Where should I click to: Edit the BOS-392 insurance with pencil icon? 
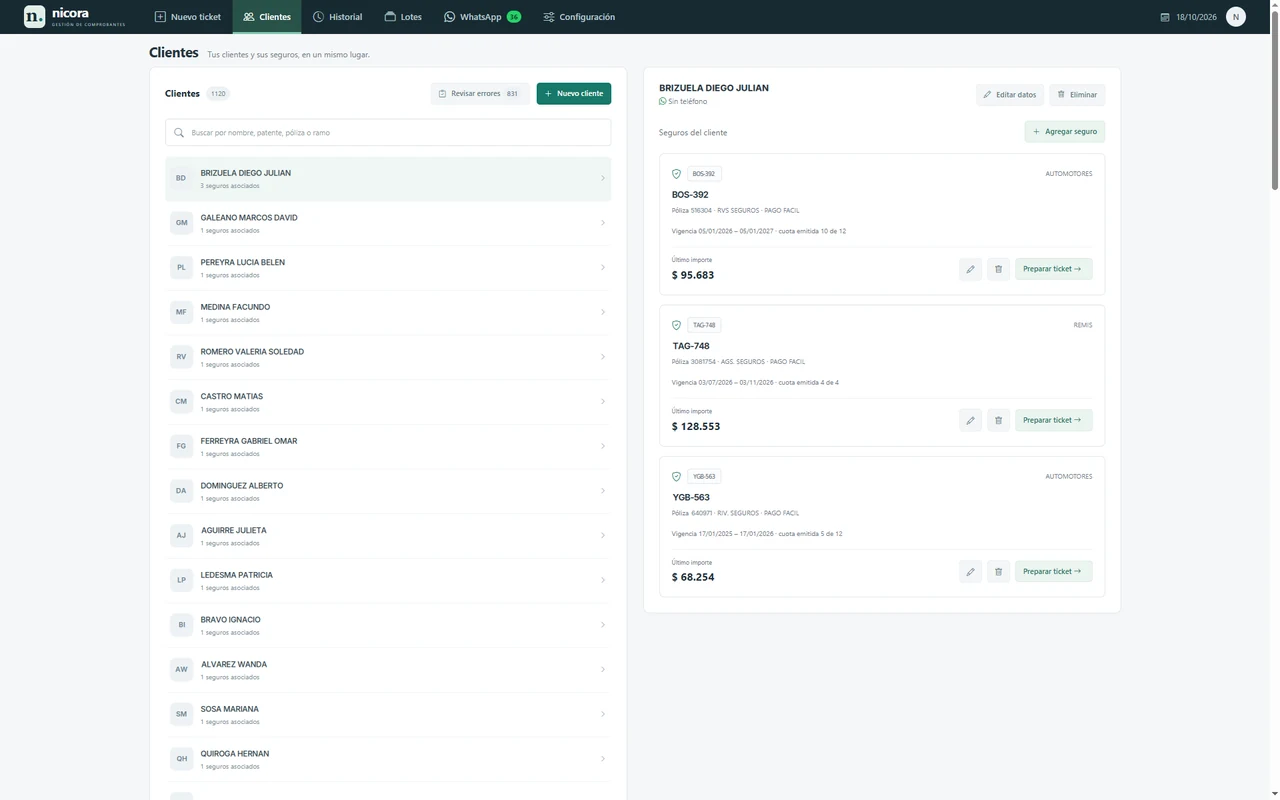pos(970,269)
